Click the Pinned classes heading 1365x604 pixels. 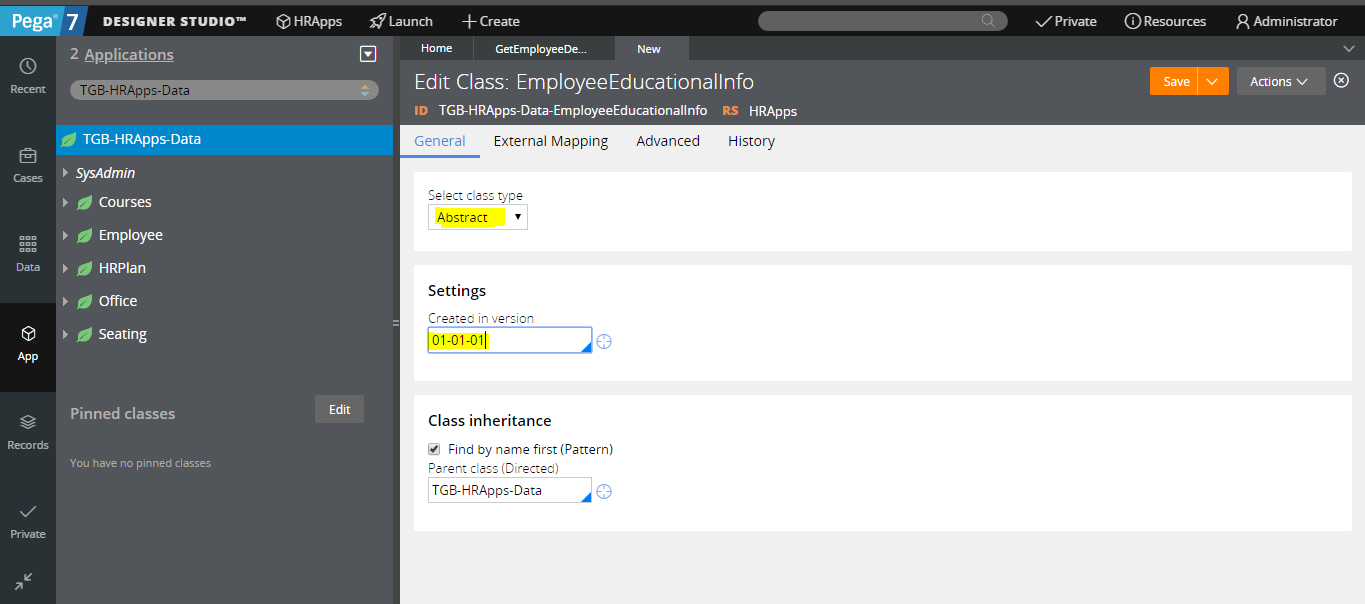tap(122, 413)
